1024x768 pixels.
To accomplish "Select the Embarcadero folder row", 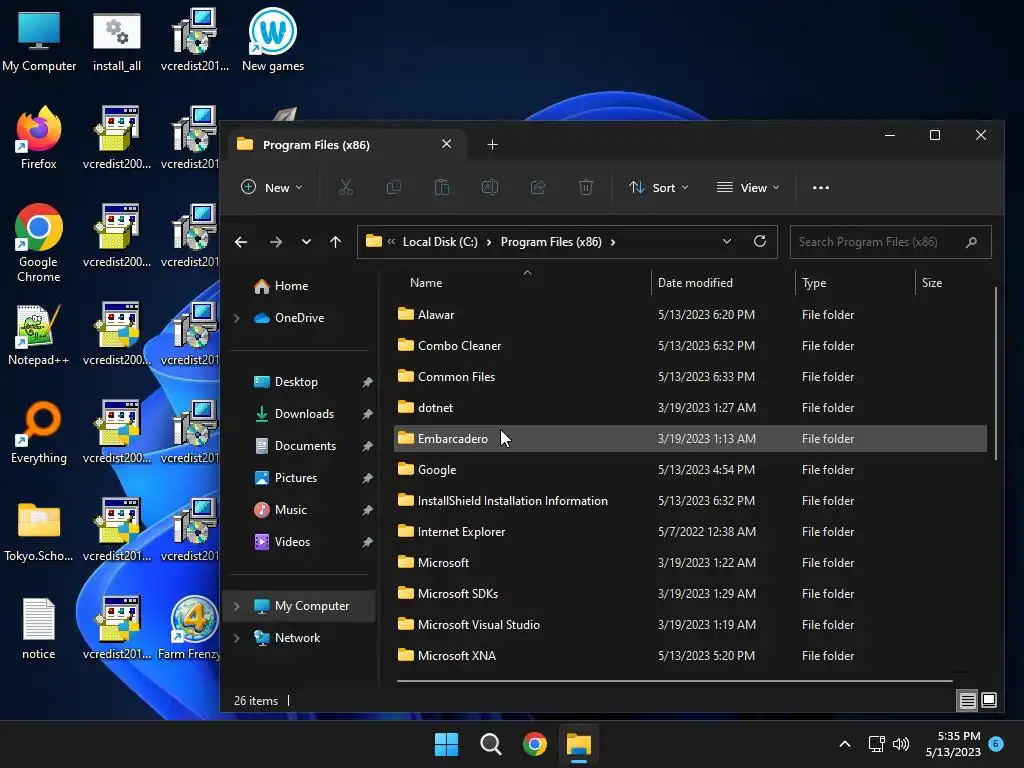I will (690, 439).
